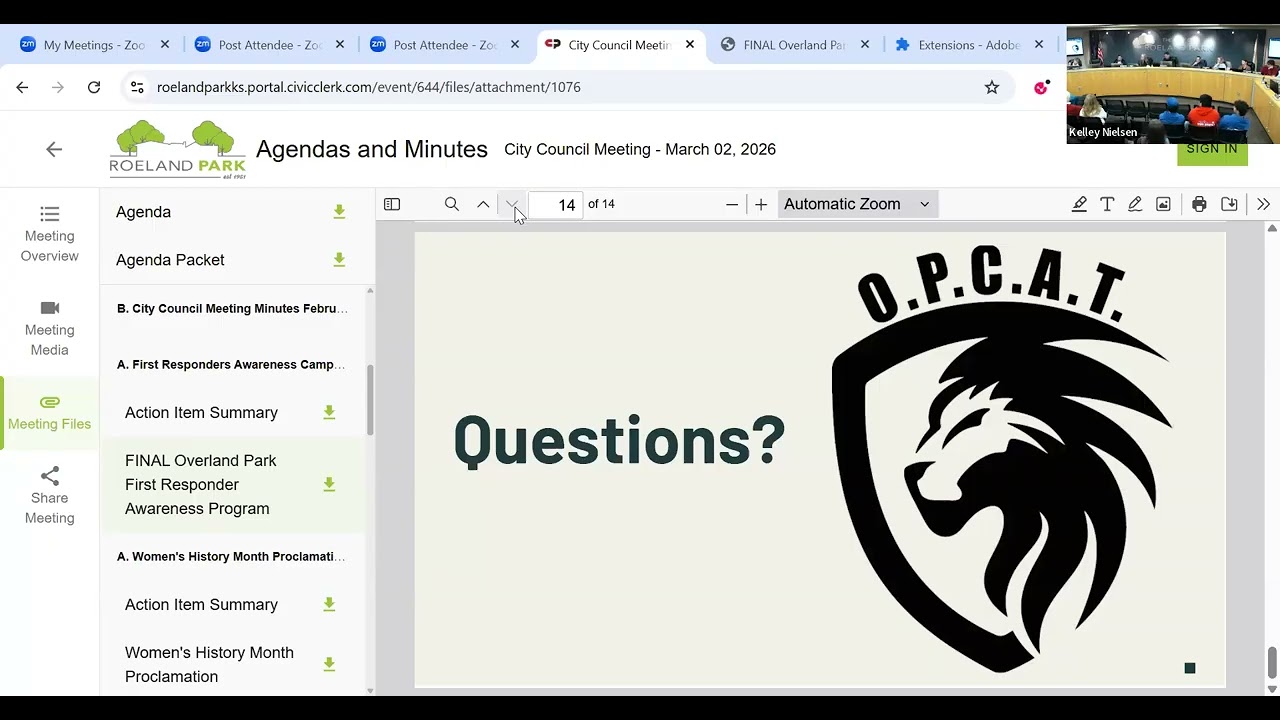
Task: Select First Responders Awareness Campaign heading
Action: [231, 365]
